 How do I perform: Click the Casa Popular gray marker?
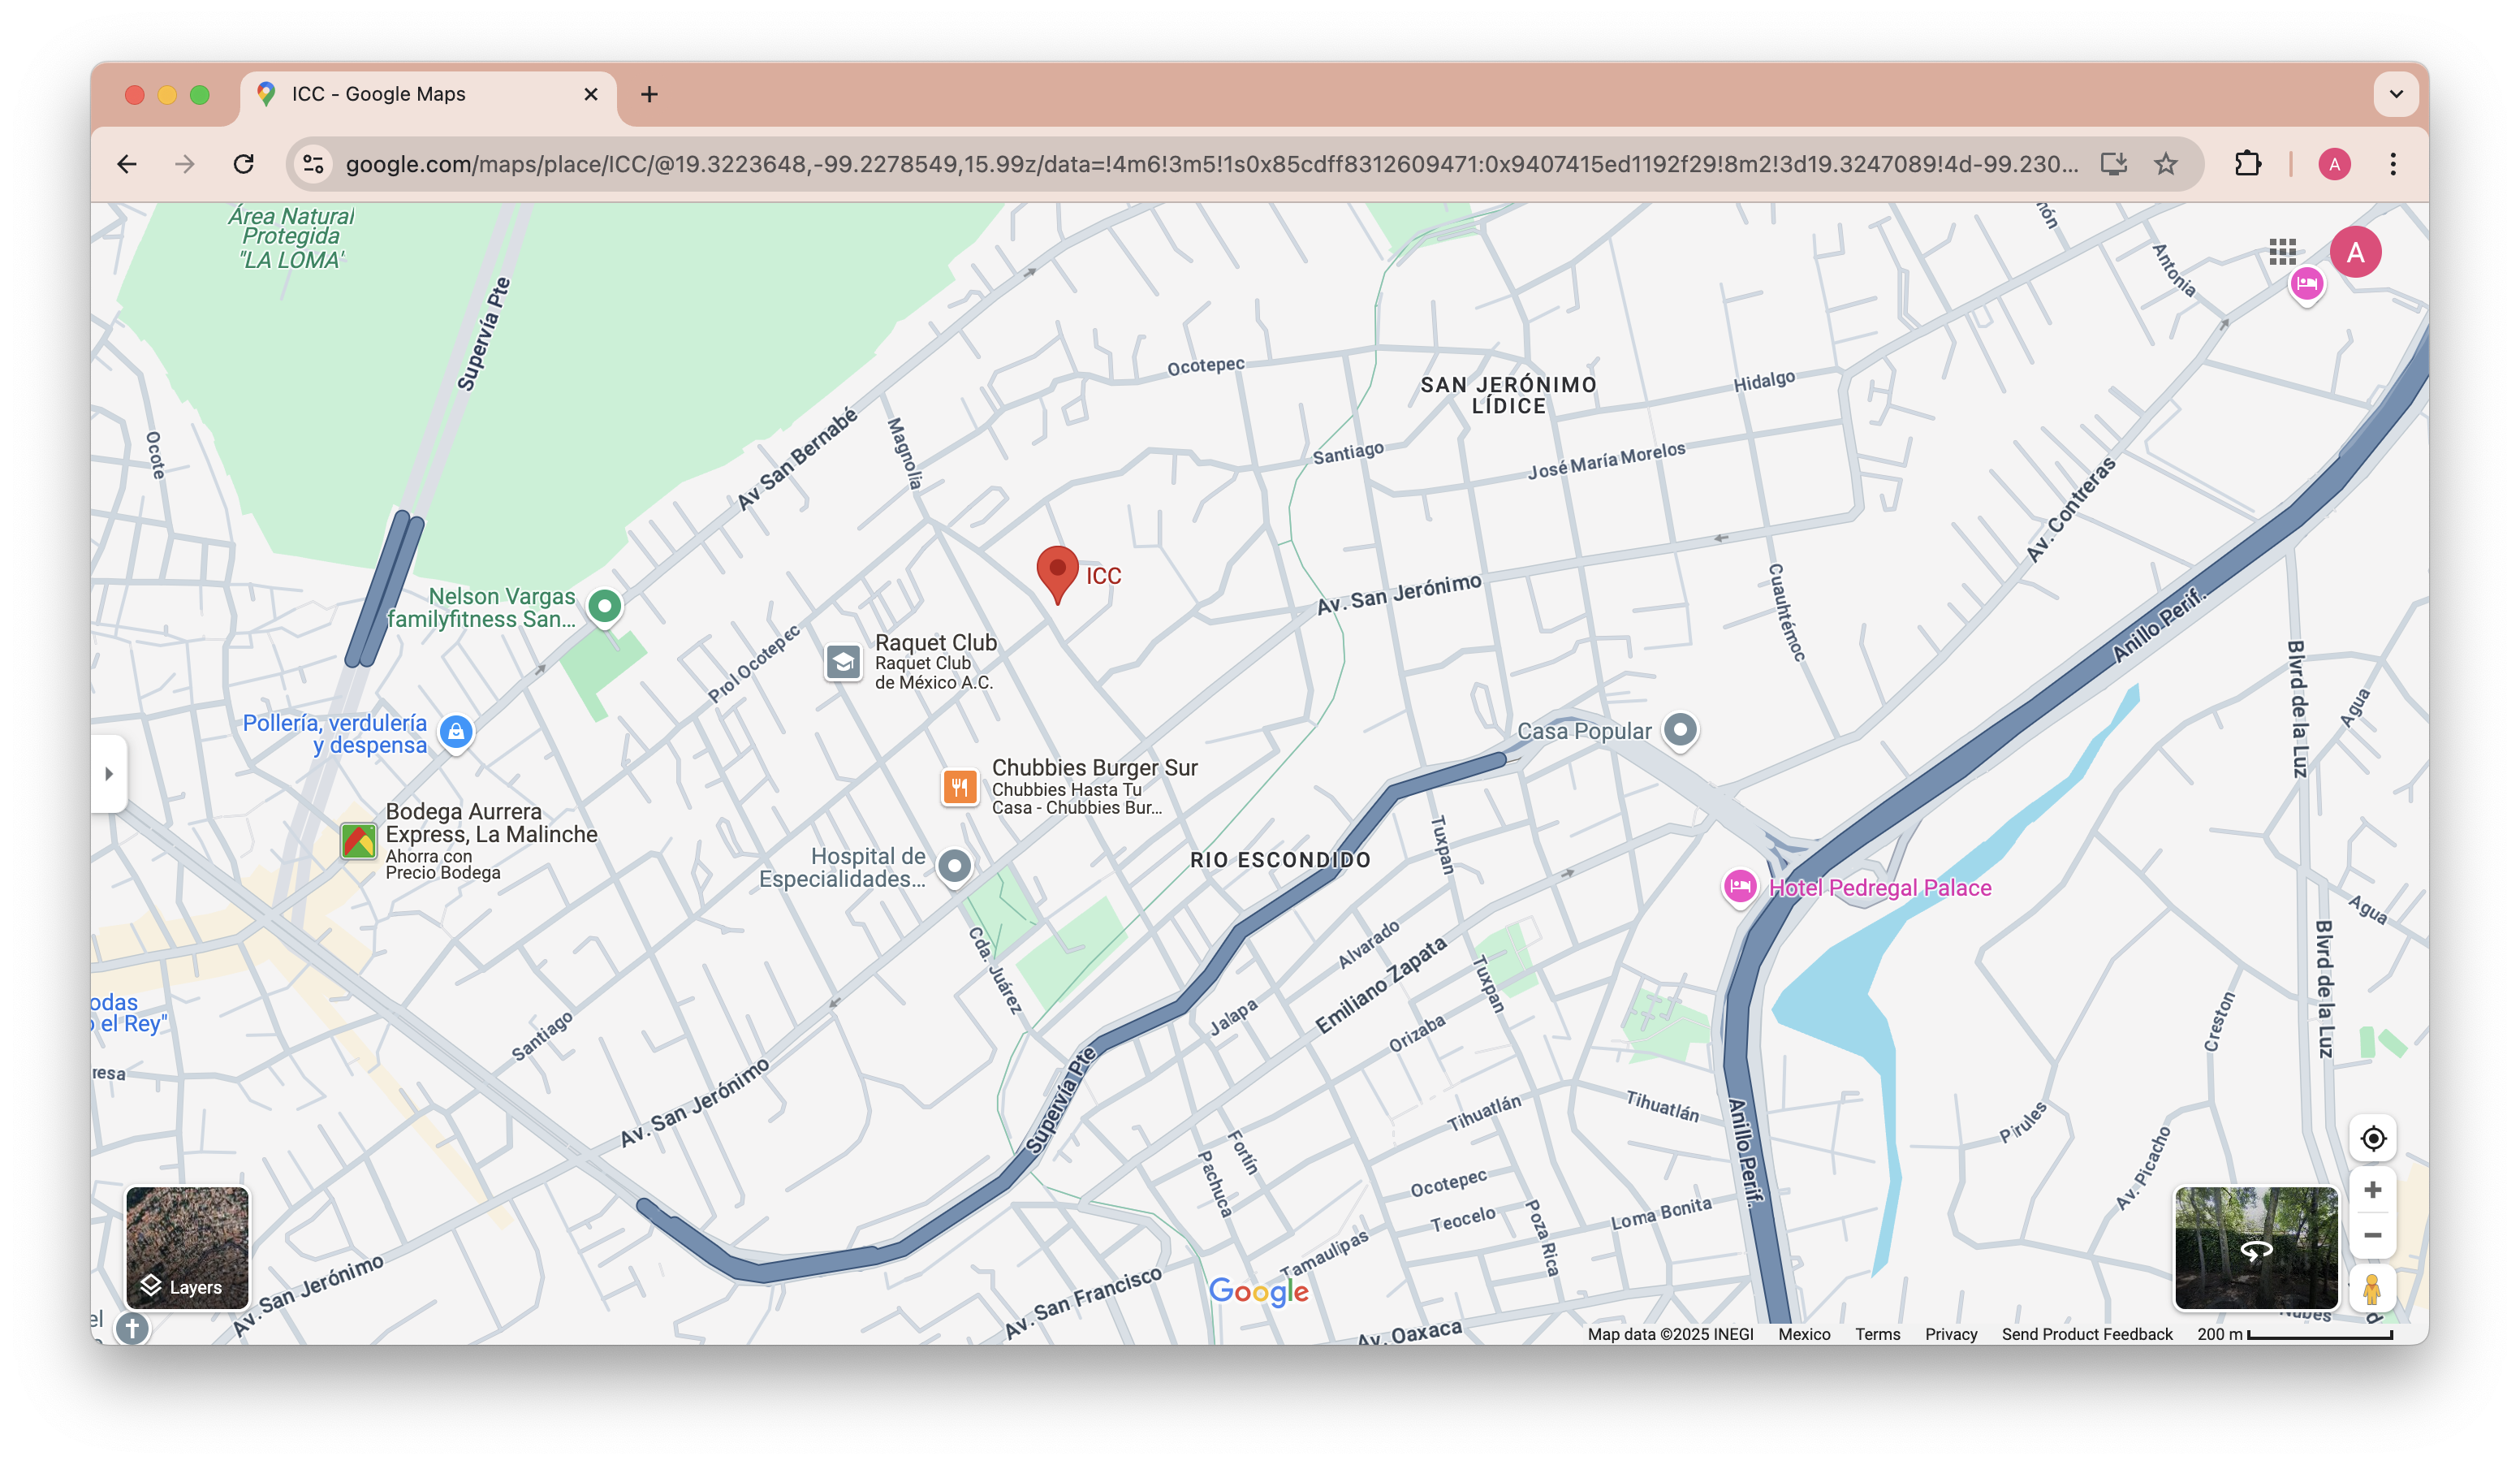1680,730
